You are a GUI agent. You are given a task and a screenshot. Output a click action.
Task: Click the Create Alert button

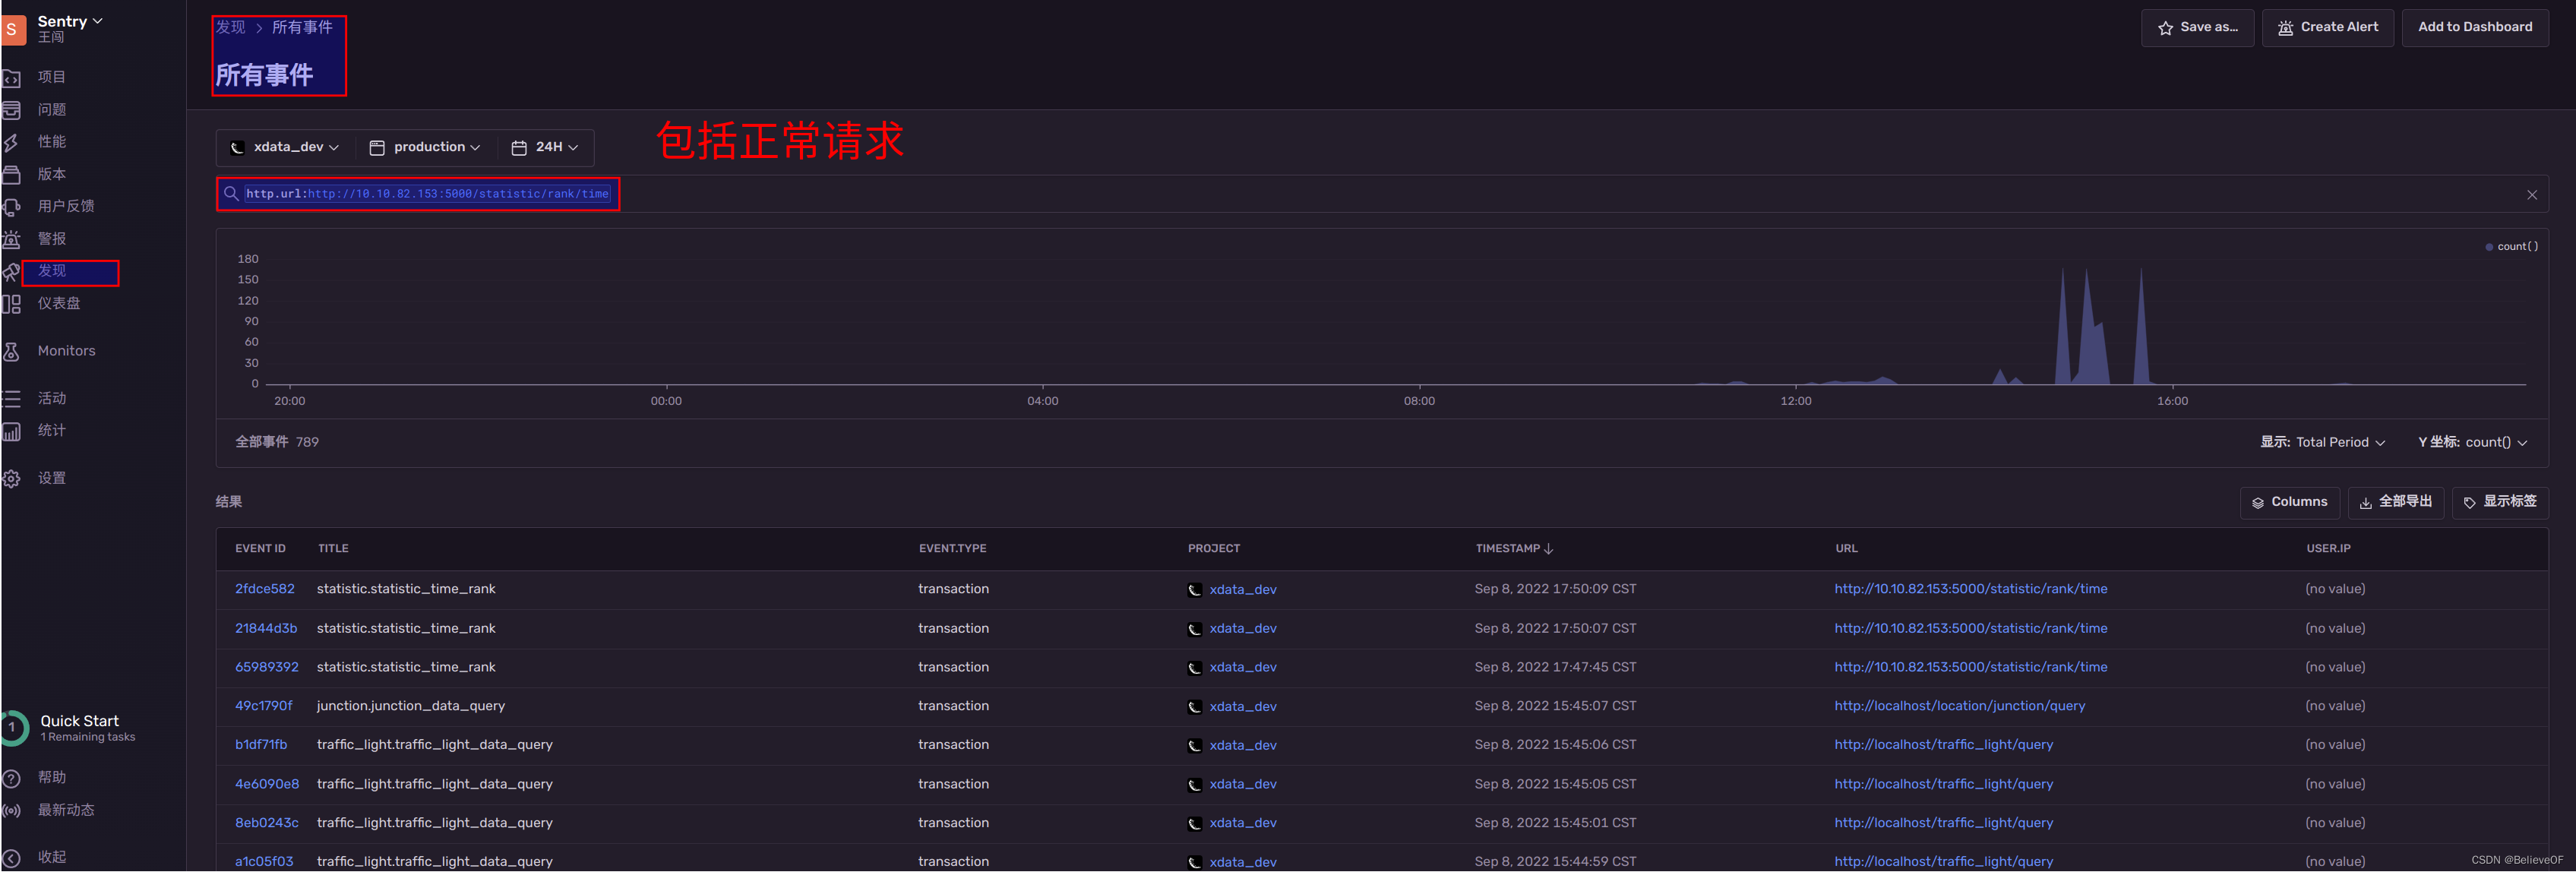click(x=2327, y=27)
